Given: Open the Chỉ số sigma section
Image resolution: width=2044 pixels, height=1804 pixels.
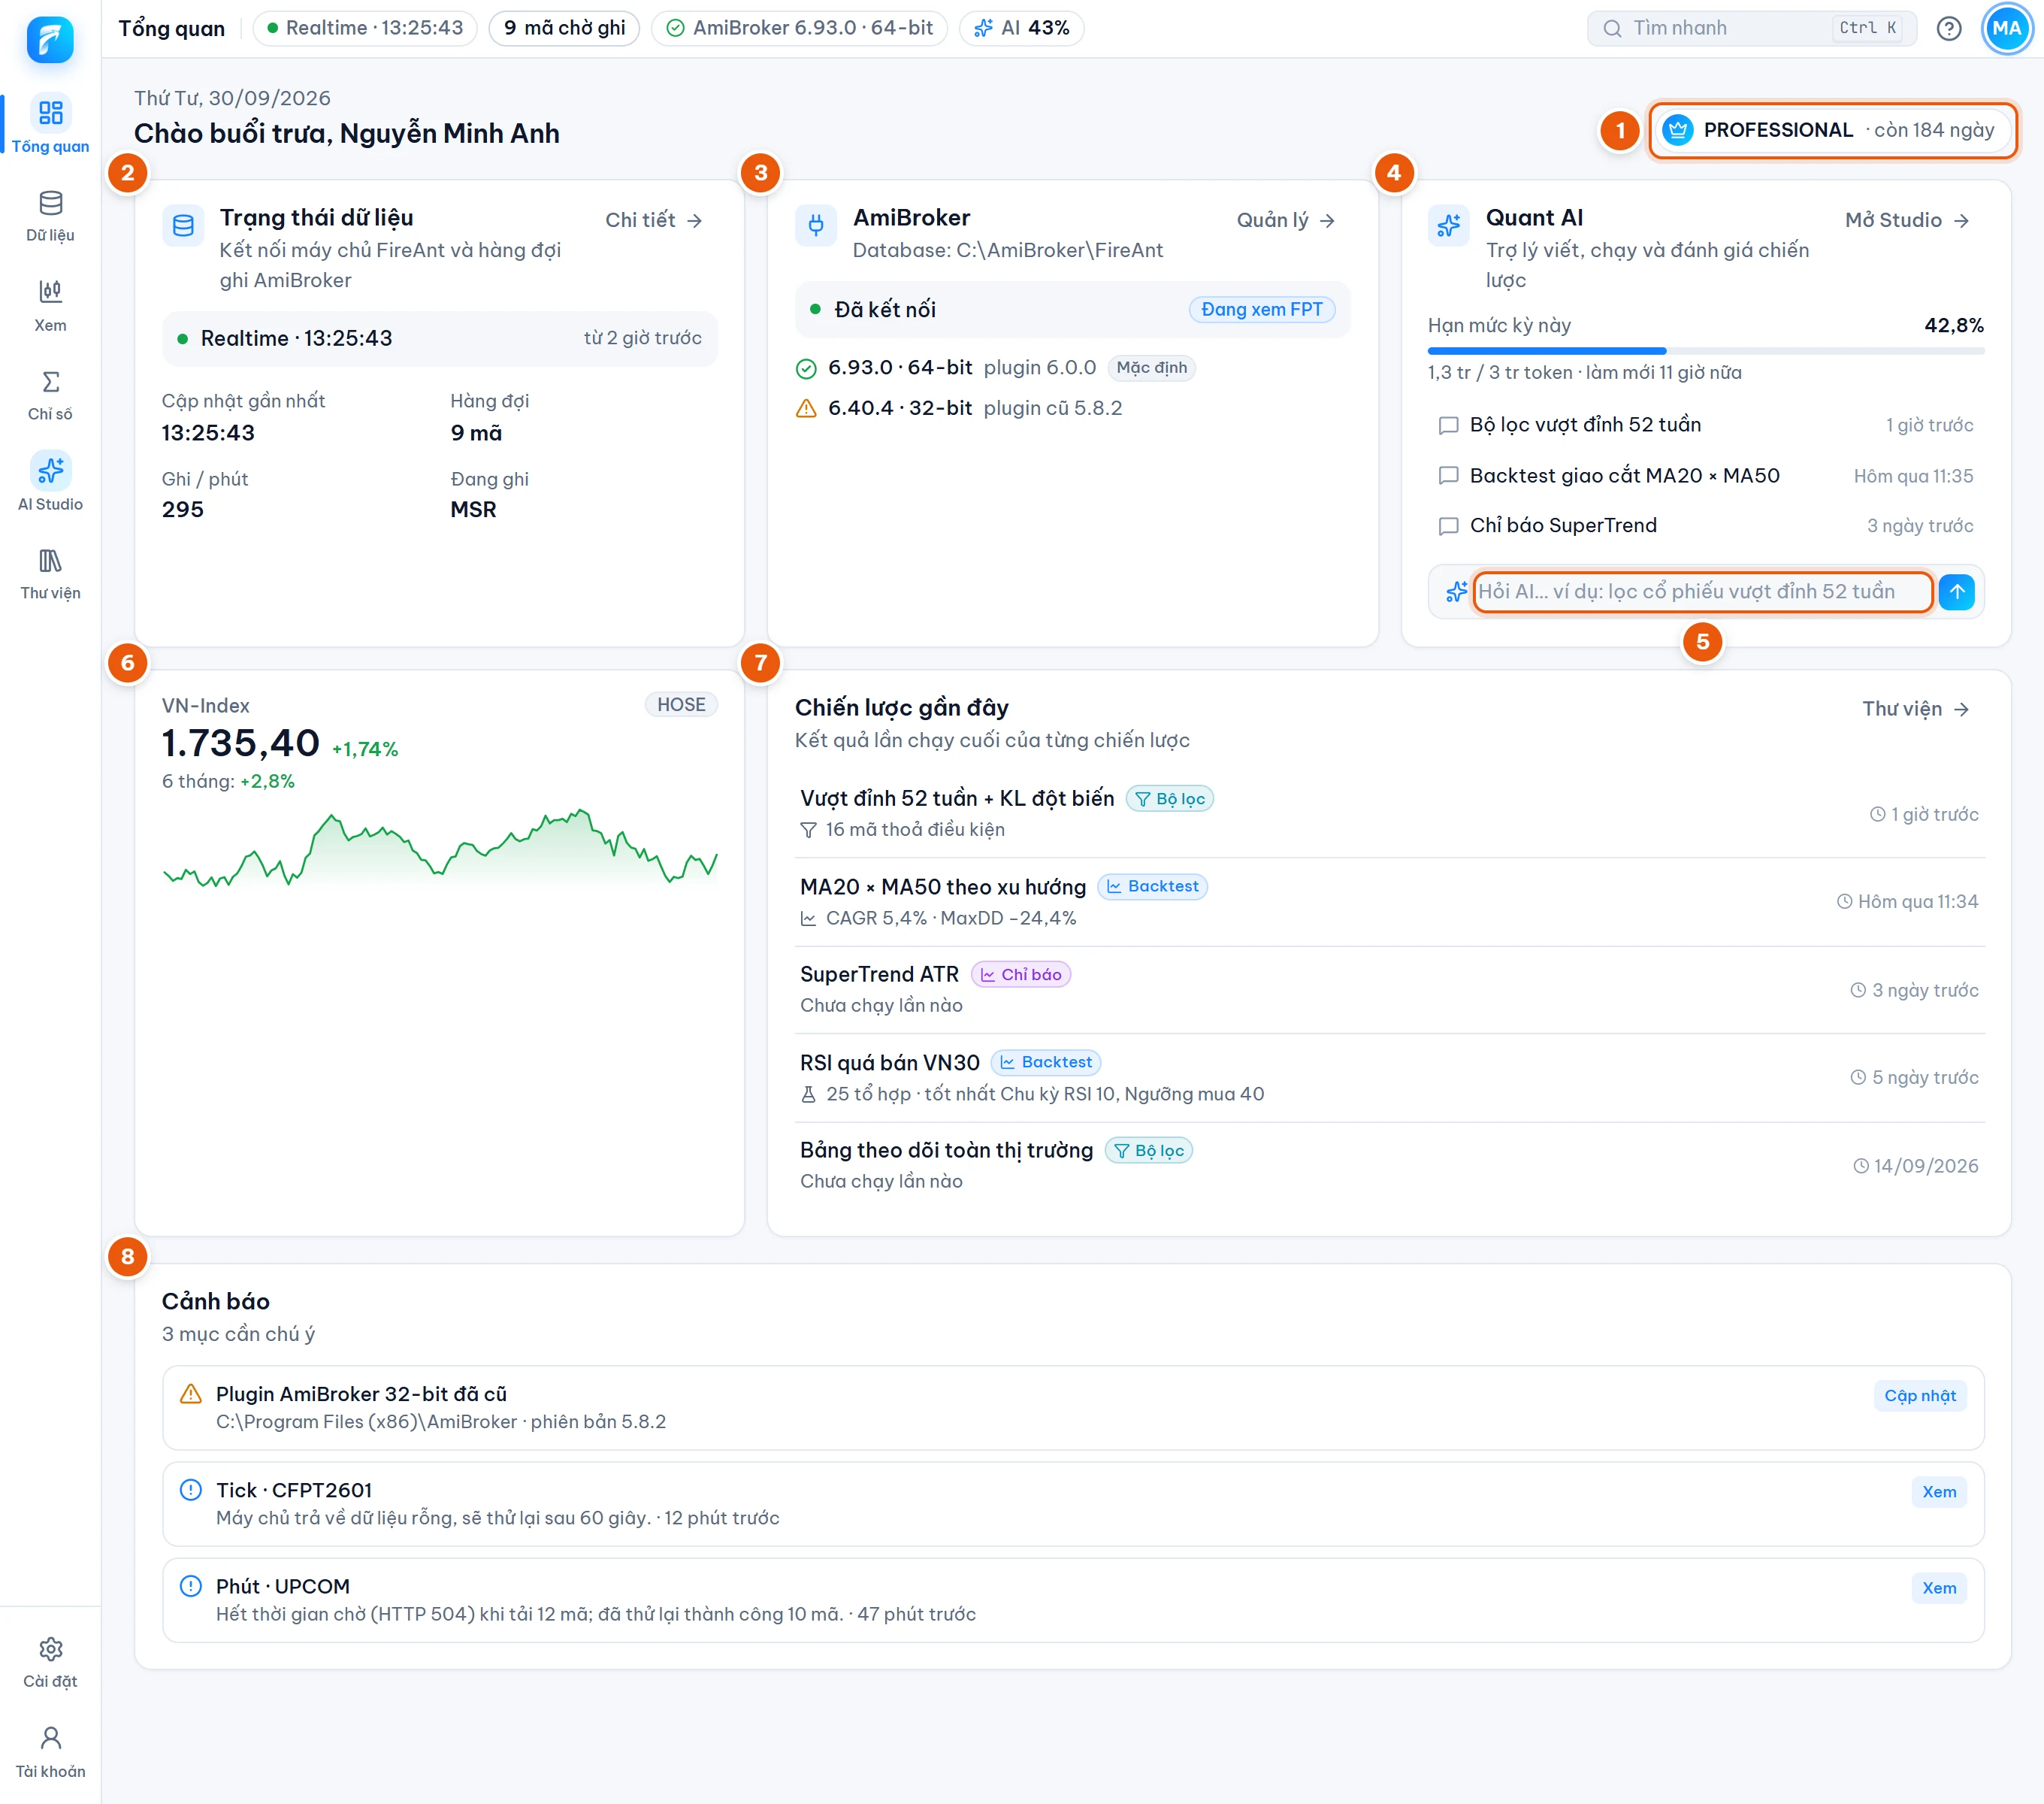Looking at the screenshot, I should coord(50,394).
